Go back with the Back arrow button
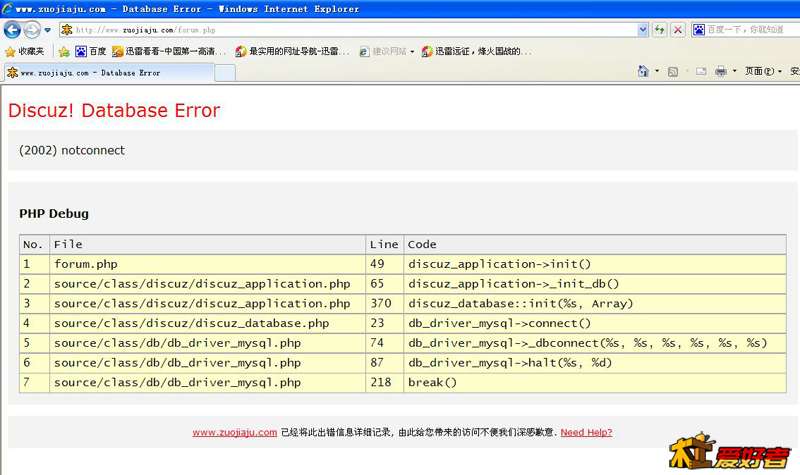This screenshot has height=475, width=800. coord(12,30)
